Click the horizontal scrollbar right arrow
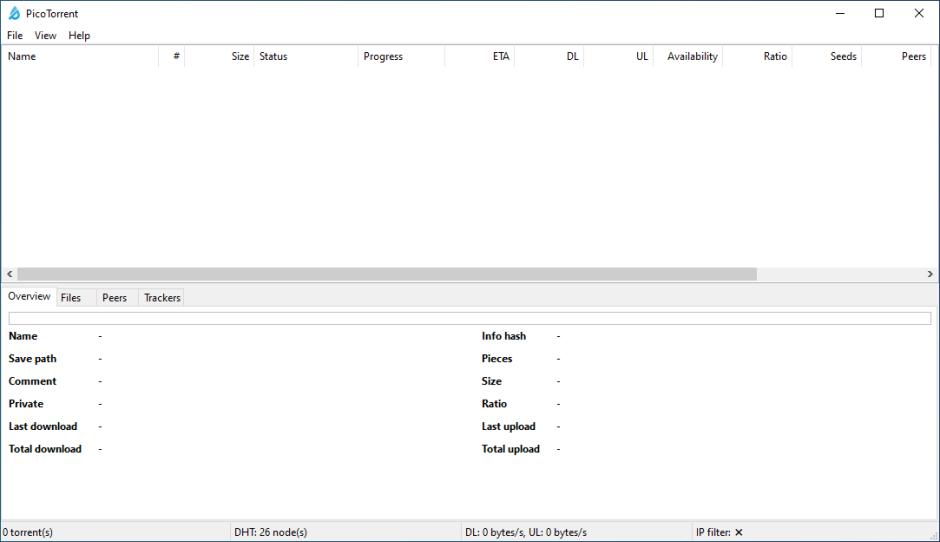 930,274
